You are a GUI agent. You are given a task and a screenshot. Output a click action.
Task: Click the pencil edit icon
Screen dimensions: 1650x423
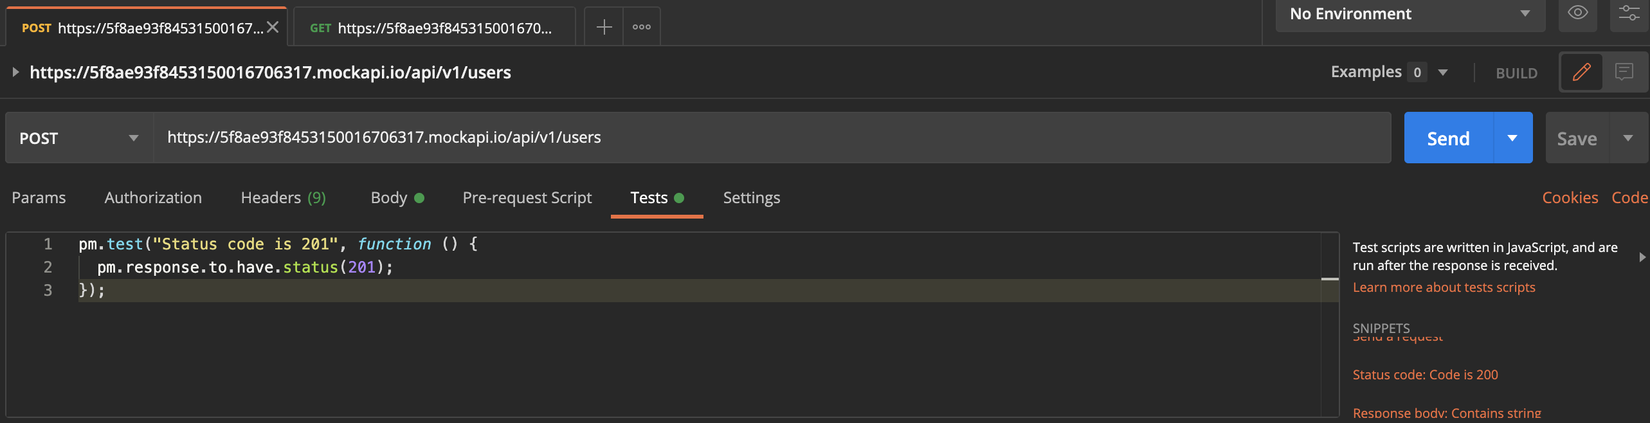tap(1581, 72)
